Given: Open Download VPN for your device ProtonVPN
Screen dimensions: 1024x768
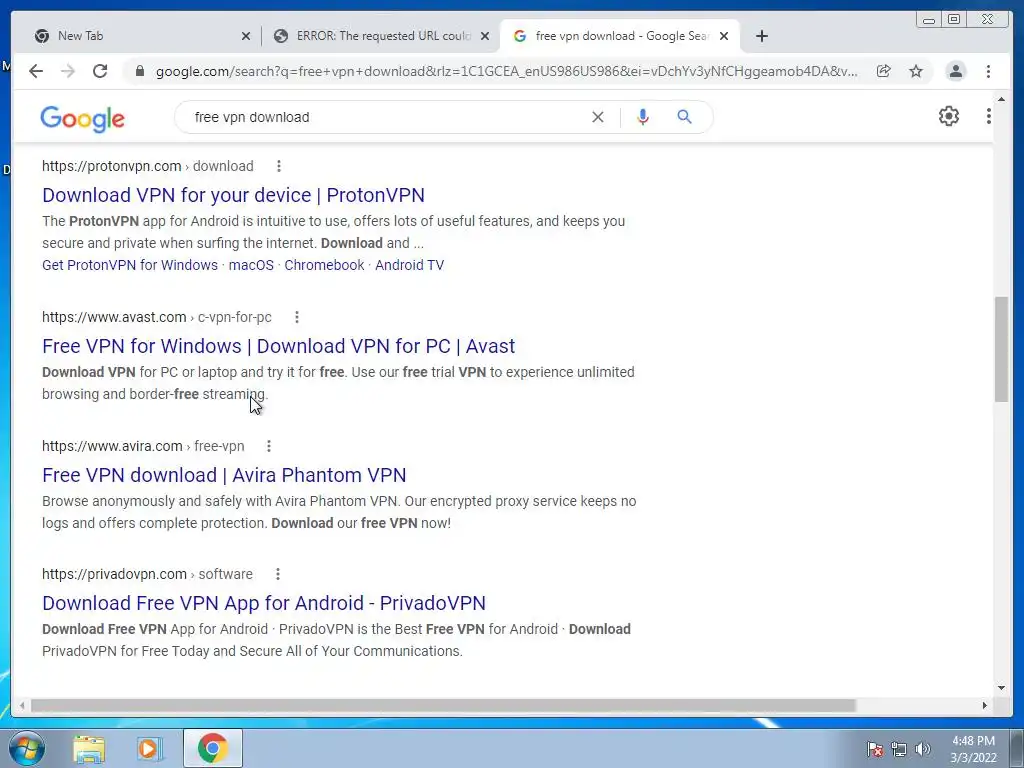Looking at the screenshot, I should [x=233, y=195].
